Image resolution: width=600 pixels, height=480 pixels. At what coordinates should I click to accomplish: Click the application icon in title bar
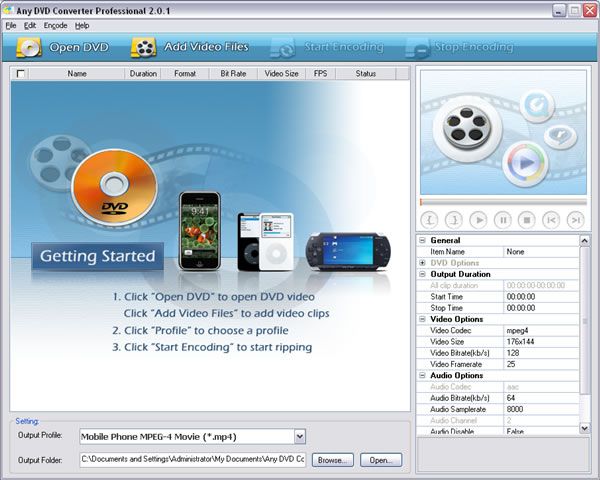pyautogui.click(x=8, y=10)
